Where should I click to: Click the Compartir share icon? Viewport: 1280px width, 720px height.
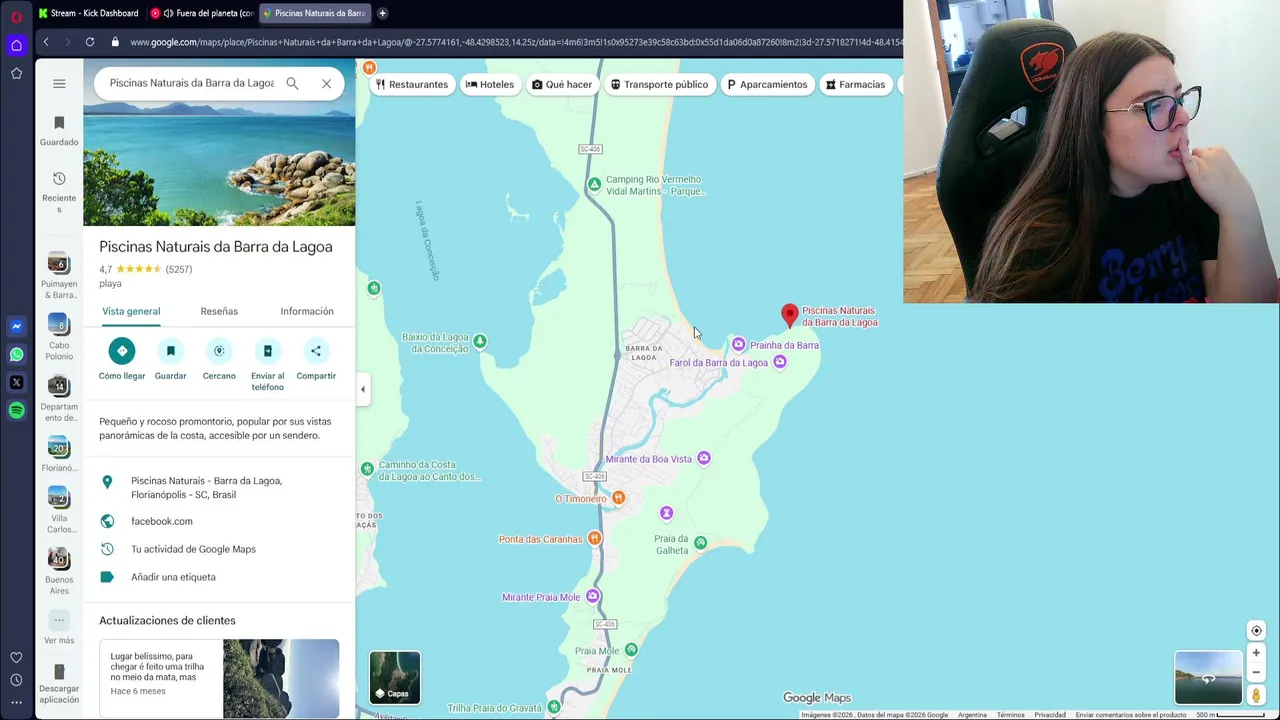tap(316, 351)
